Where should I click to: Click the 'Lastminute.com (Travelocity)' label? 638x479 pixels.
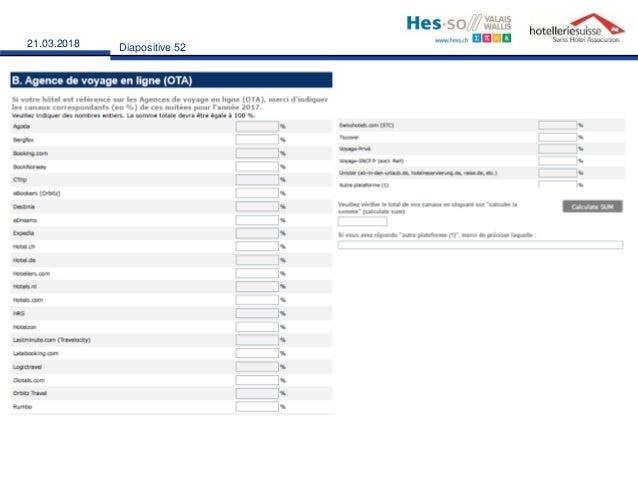[52, 340]
